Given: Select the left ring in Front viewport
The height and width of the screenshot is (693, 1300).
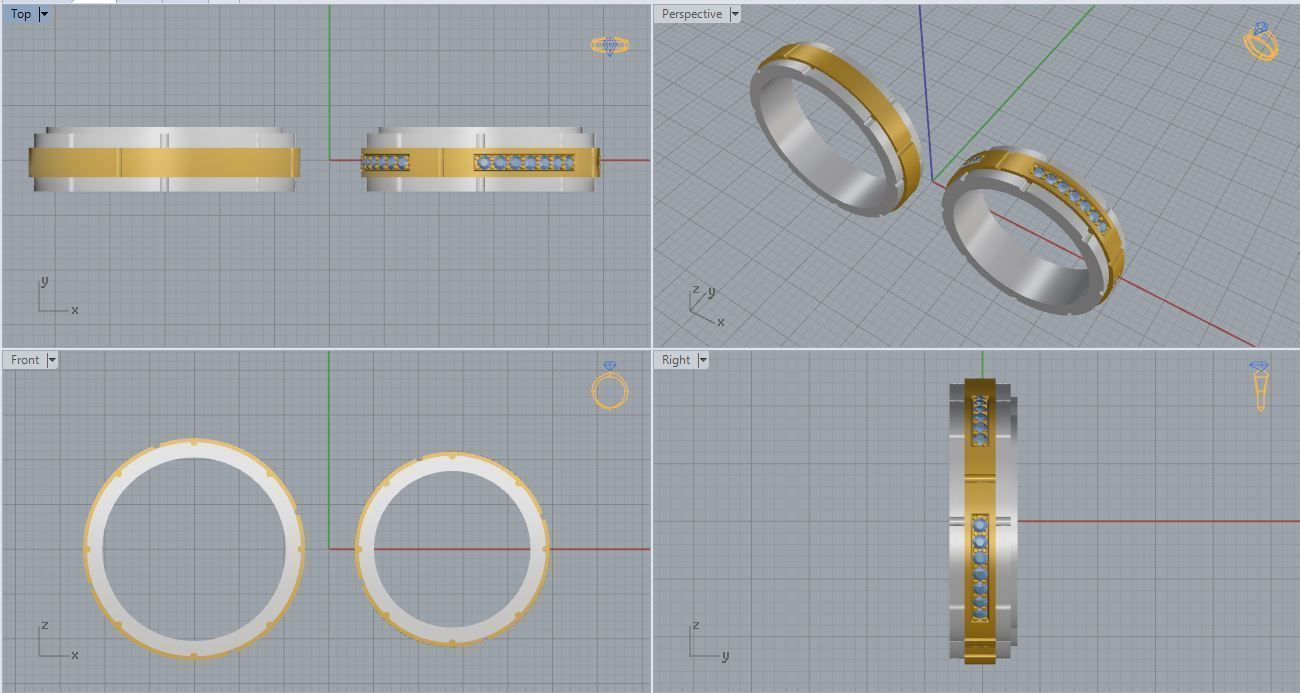Looking at the screenshot, I should 193,549.
